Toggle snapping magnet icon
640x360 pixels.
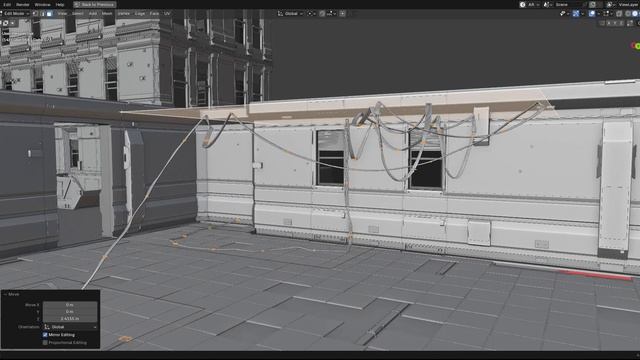point(322,13)
